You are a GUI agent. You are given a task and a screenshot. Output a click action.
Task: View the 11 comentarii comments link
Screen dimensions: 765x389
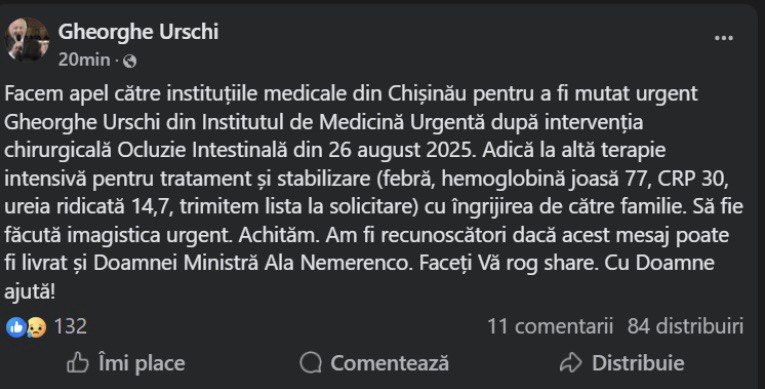coord(550,326)
